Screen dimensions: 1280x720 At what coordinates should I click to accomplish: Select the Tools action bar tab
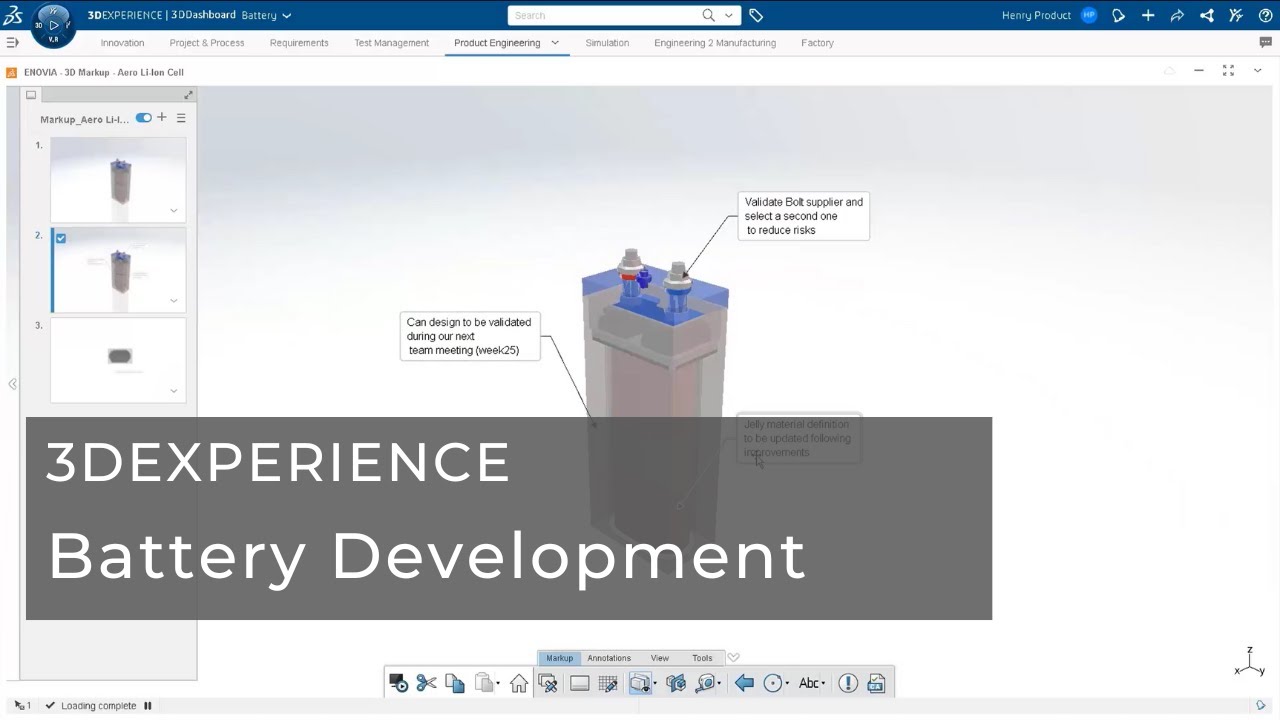click(702, 658)
